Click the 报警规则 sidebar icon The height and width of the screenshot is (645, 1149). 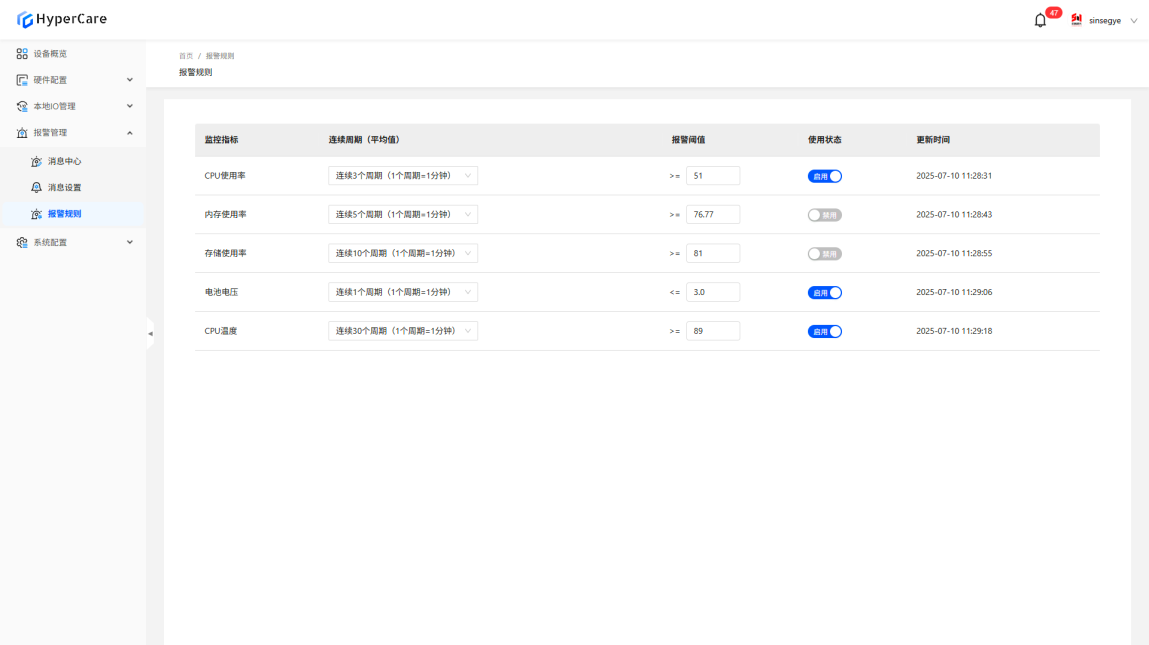(37, 214)
